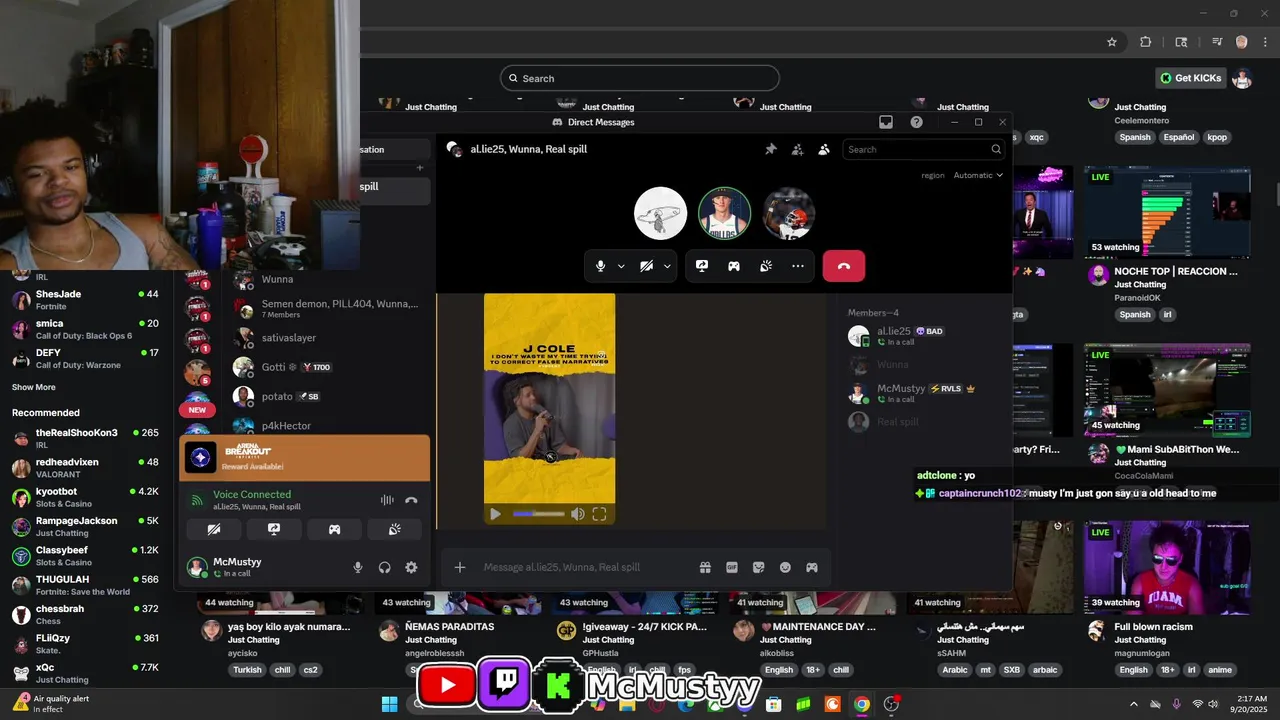Open the Air quality alert widget
The height and width of the screenshot is (720, 1280).
(x=50, y=704)
